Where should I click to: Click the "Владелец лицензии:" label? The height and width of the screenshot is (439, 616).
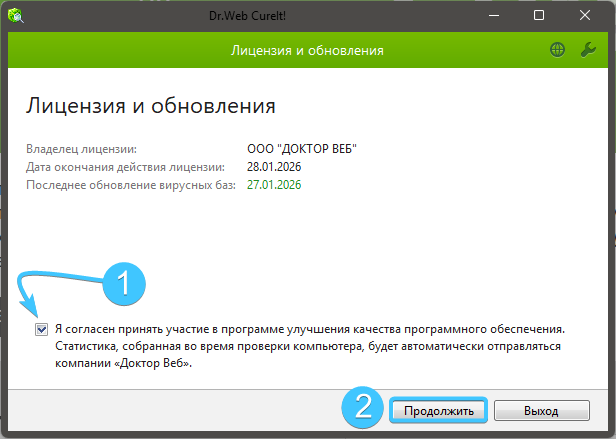(81, 149)
